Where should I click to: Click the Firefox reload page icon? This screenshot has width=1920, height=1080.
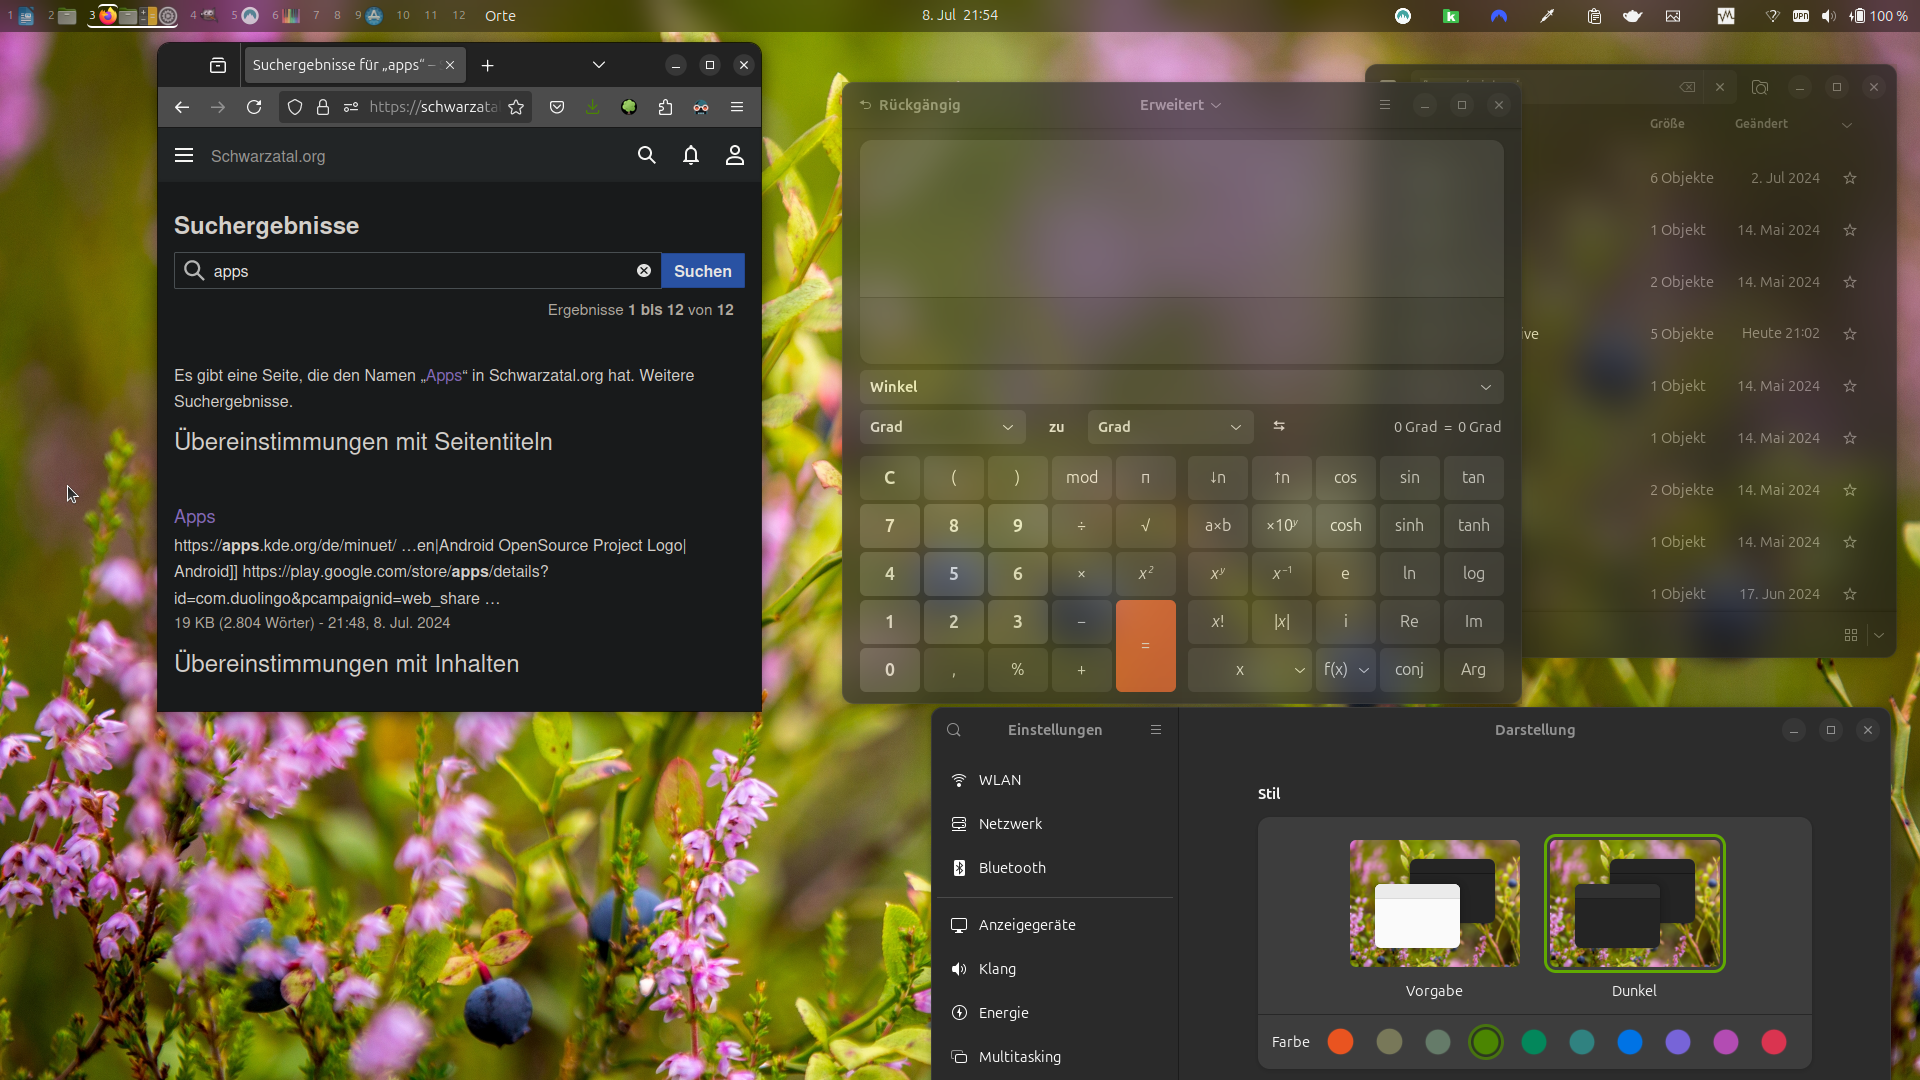click(254, 107)
